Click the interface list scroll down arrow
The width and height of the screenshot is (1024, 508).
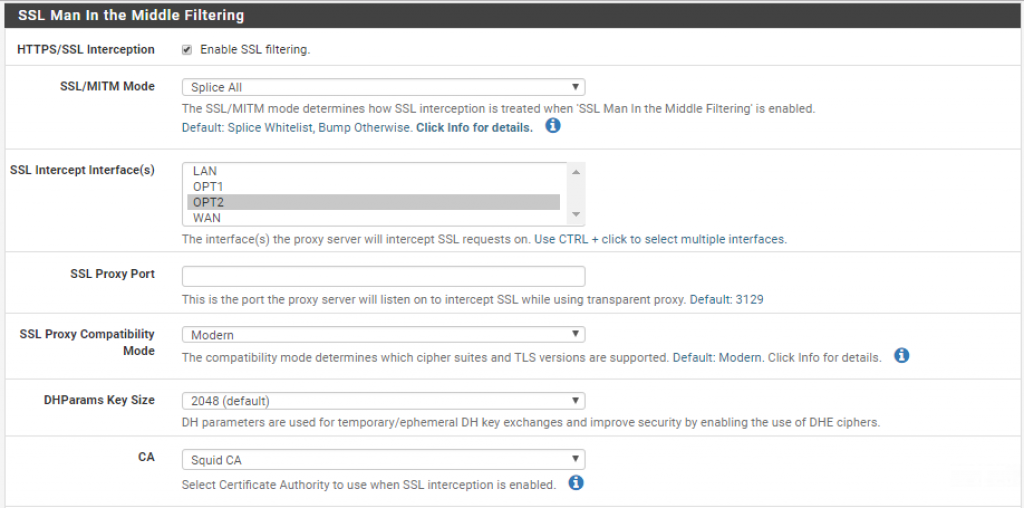[x=576, y=215]
